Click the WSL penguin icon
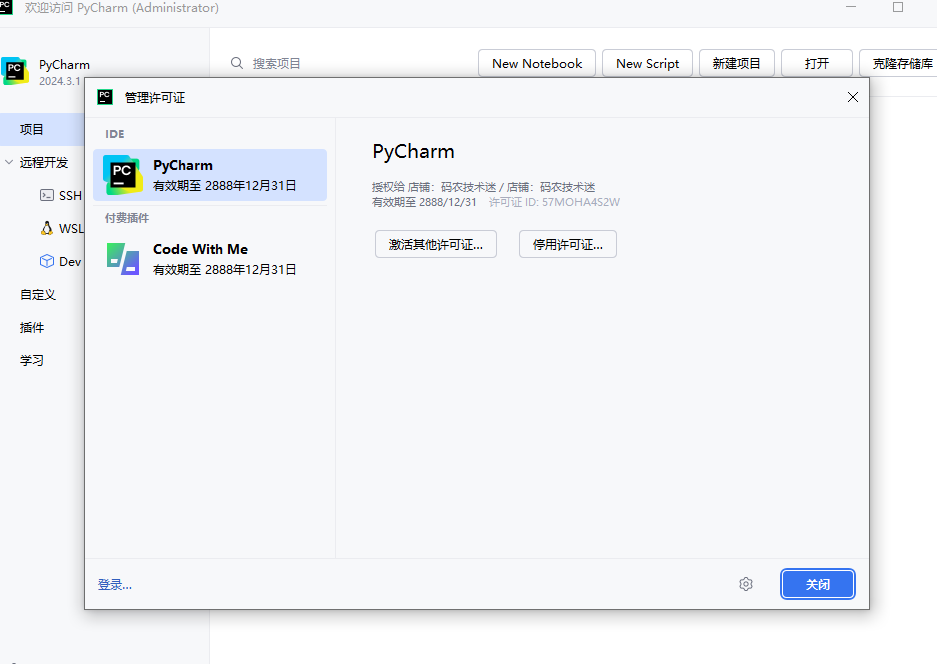This screenshot has height=664, width=937. [47, 228]
